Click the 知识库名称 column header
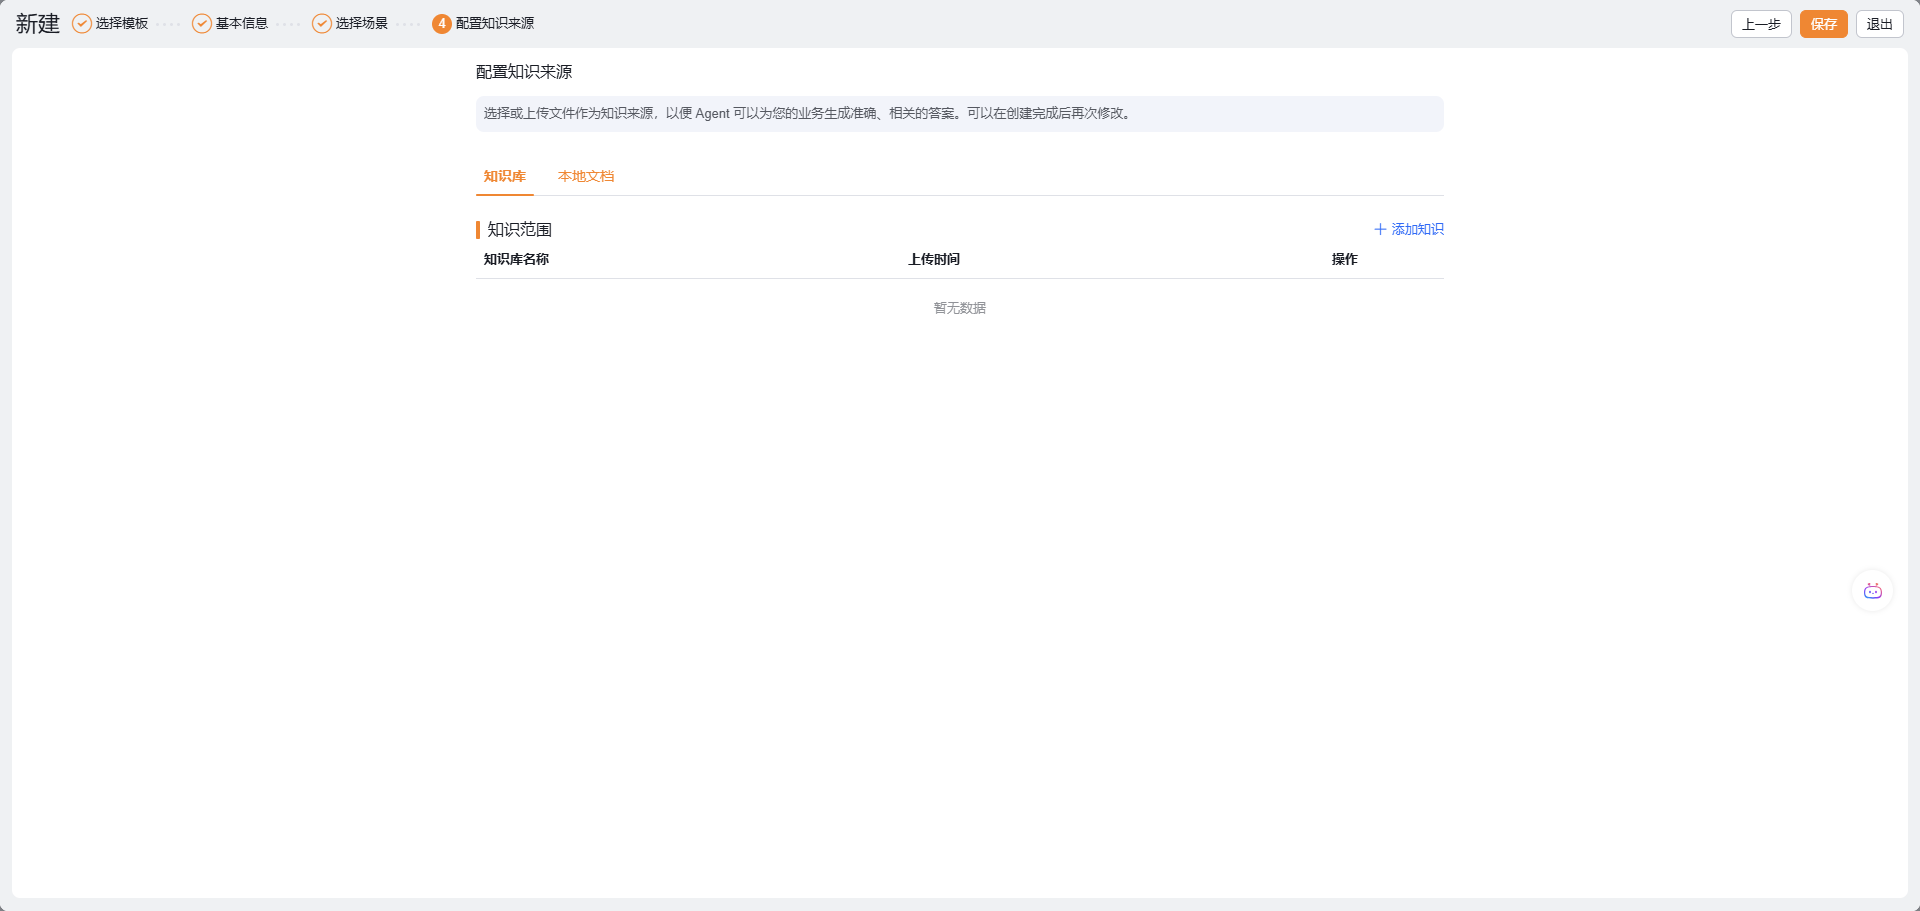Viewport: 1920px width, 911px height. click(516, 260)
